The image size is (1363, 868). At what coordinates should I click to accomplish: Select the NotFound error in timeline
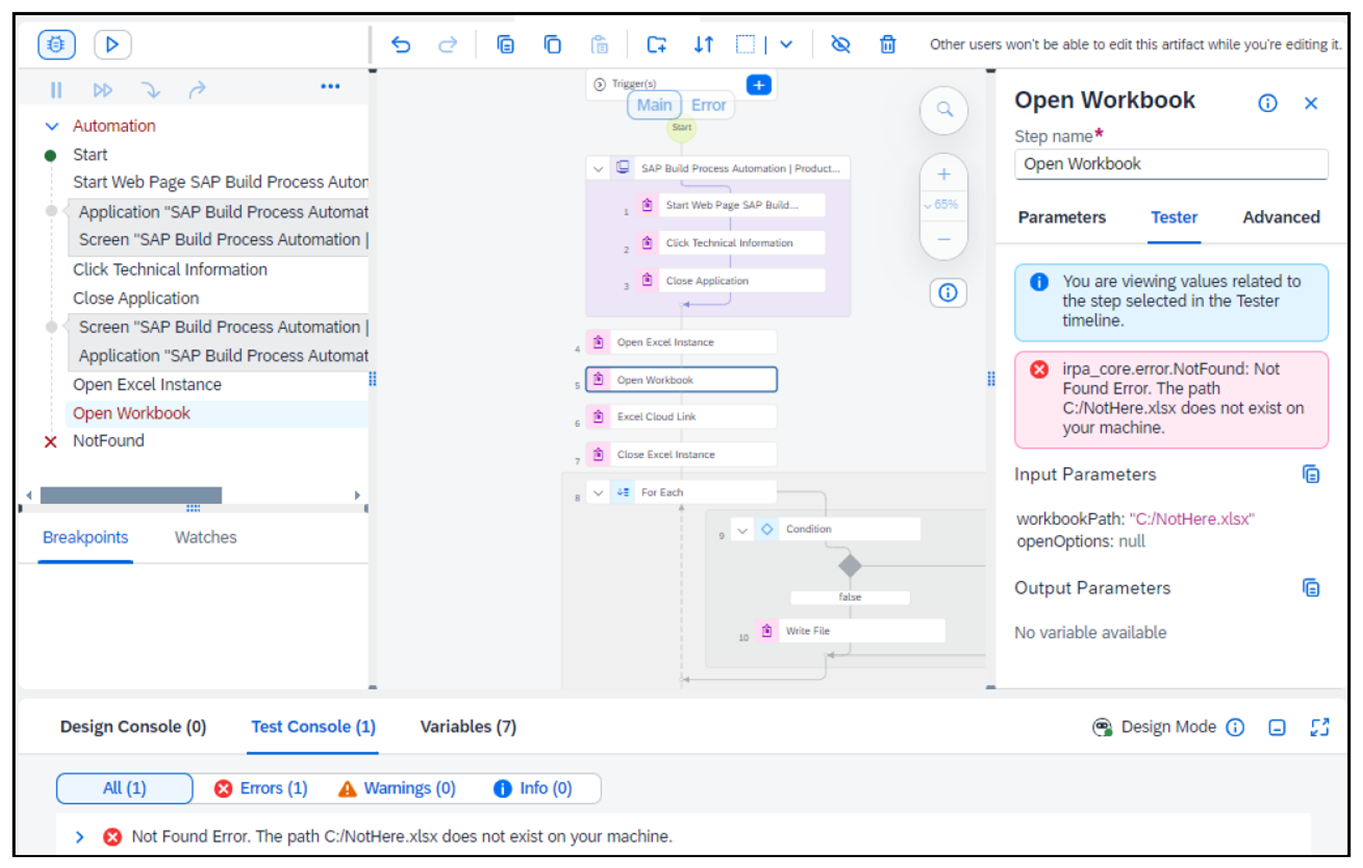108,441
